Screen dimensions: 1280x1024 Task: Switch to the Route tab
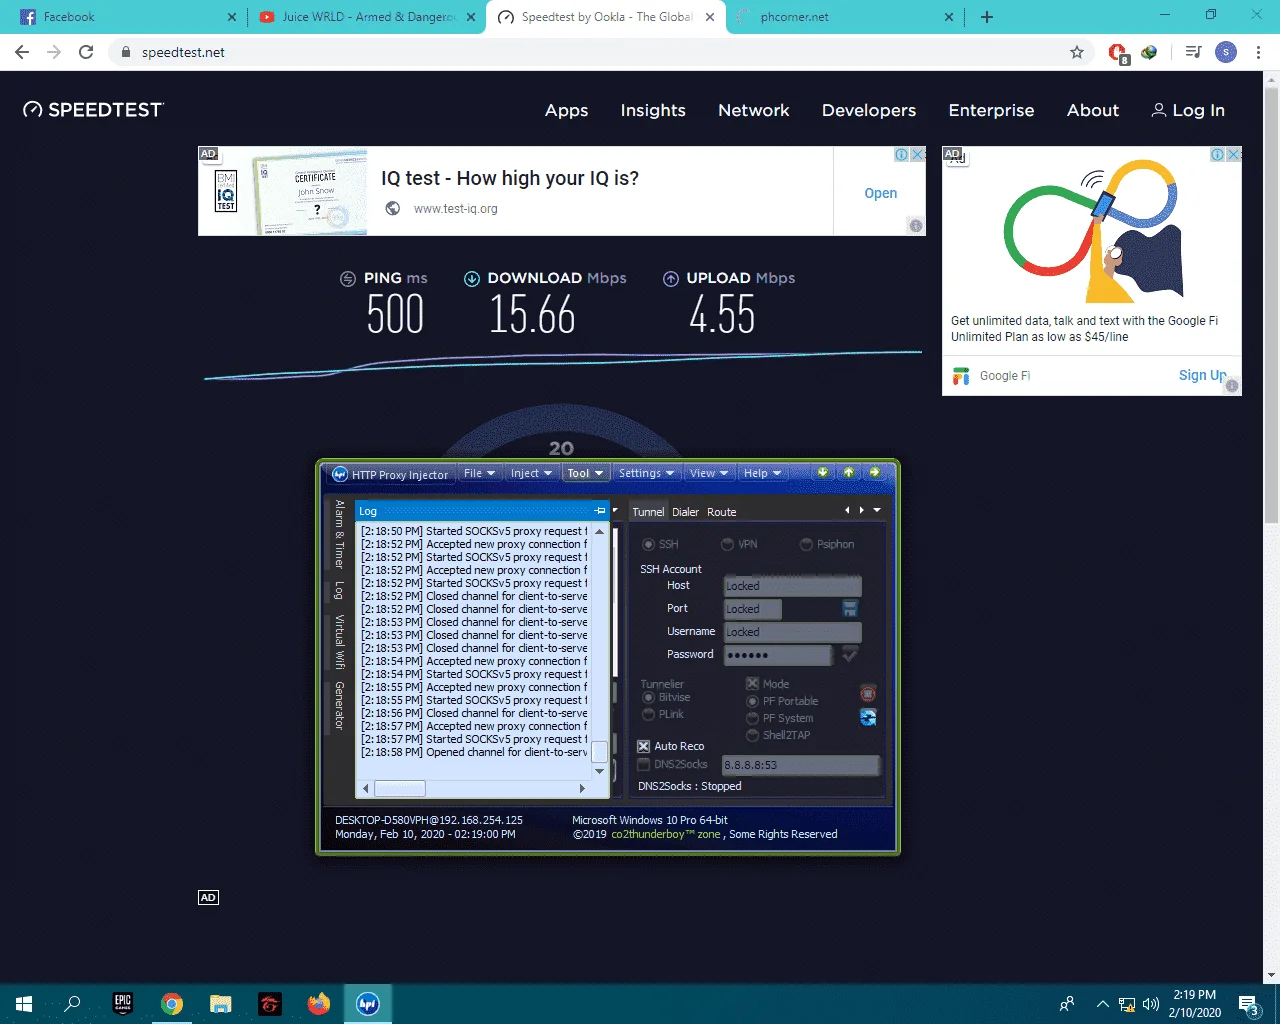(721, 512)
